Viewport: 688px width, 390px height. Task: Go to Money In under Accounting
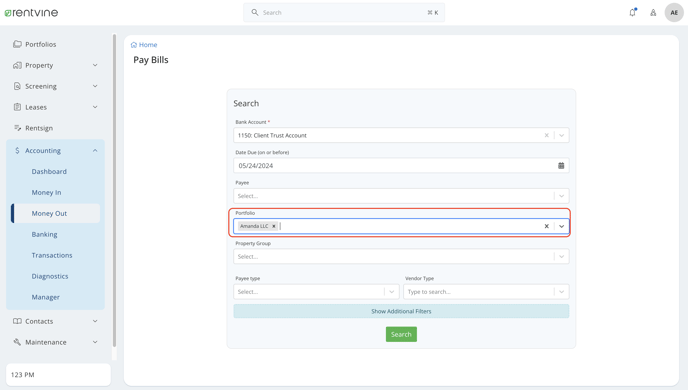tap(46, 193)
